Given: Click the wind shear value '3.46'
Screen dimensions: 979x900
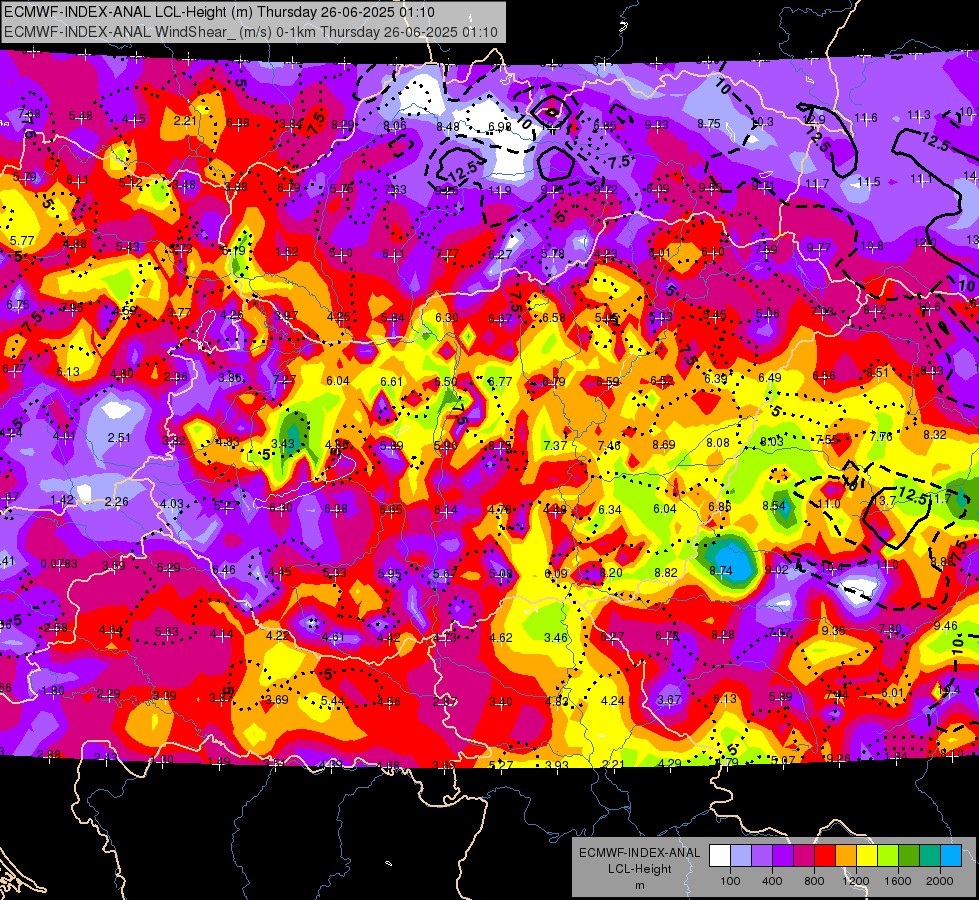Looking at the screenshot, I should [x=556, y=638].
